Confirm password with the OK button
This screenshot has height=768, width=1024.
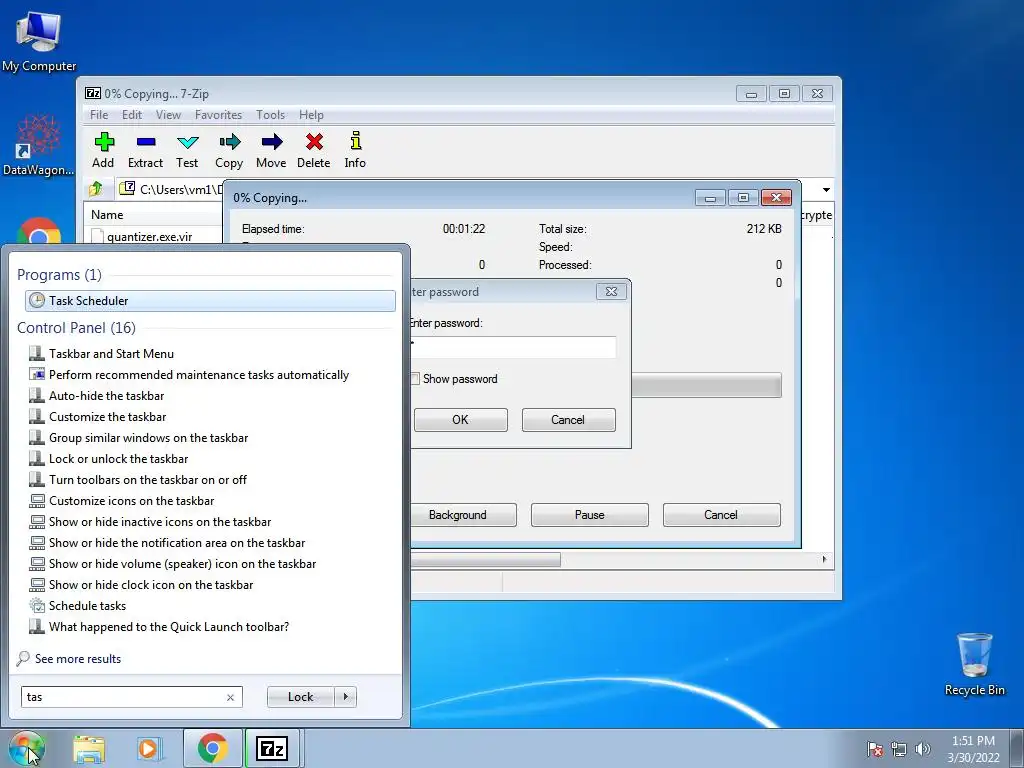pyautogui.click(x=460, y=420)
